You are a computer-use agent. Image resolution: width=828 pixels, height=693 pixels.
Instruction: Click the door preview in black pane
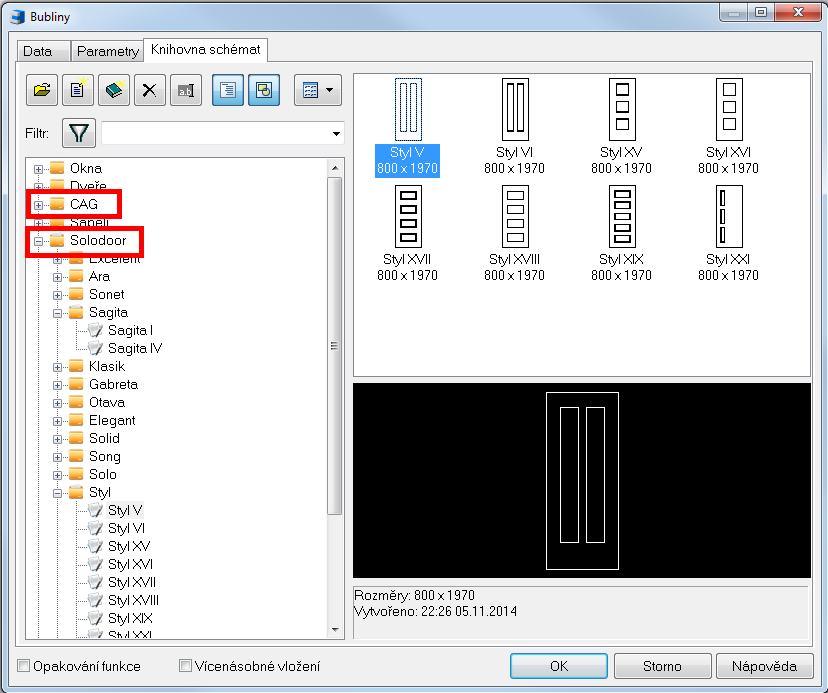pyautogui.click(x=582, y=481)
